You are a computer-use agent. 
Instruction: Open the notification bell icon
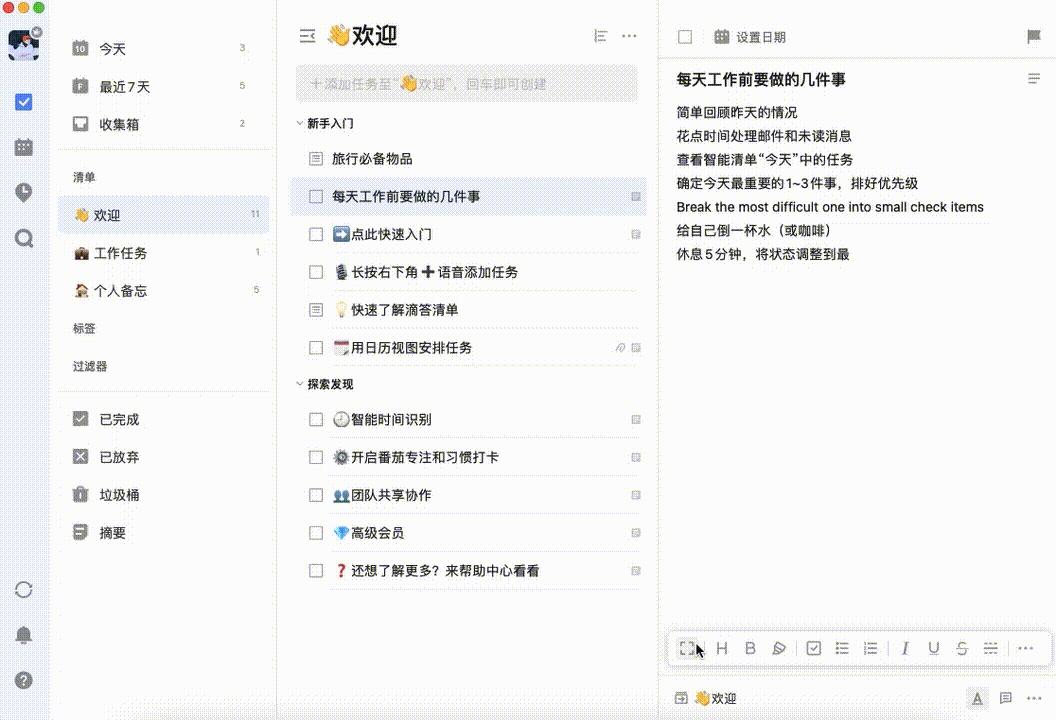pos(23,635)
